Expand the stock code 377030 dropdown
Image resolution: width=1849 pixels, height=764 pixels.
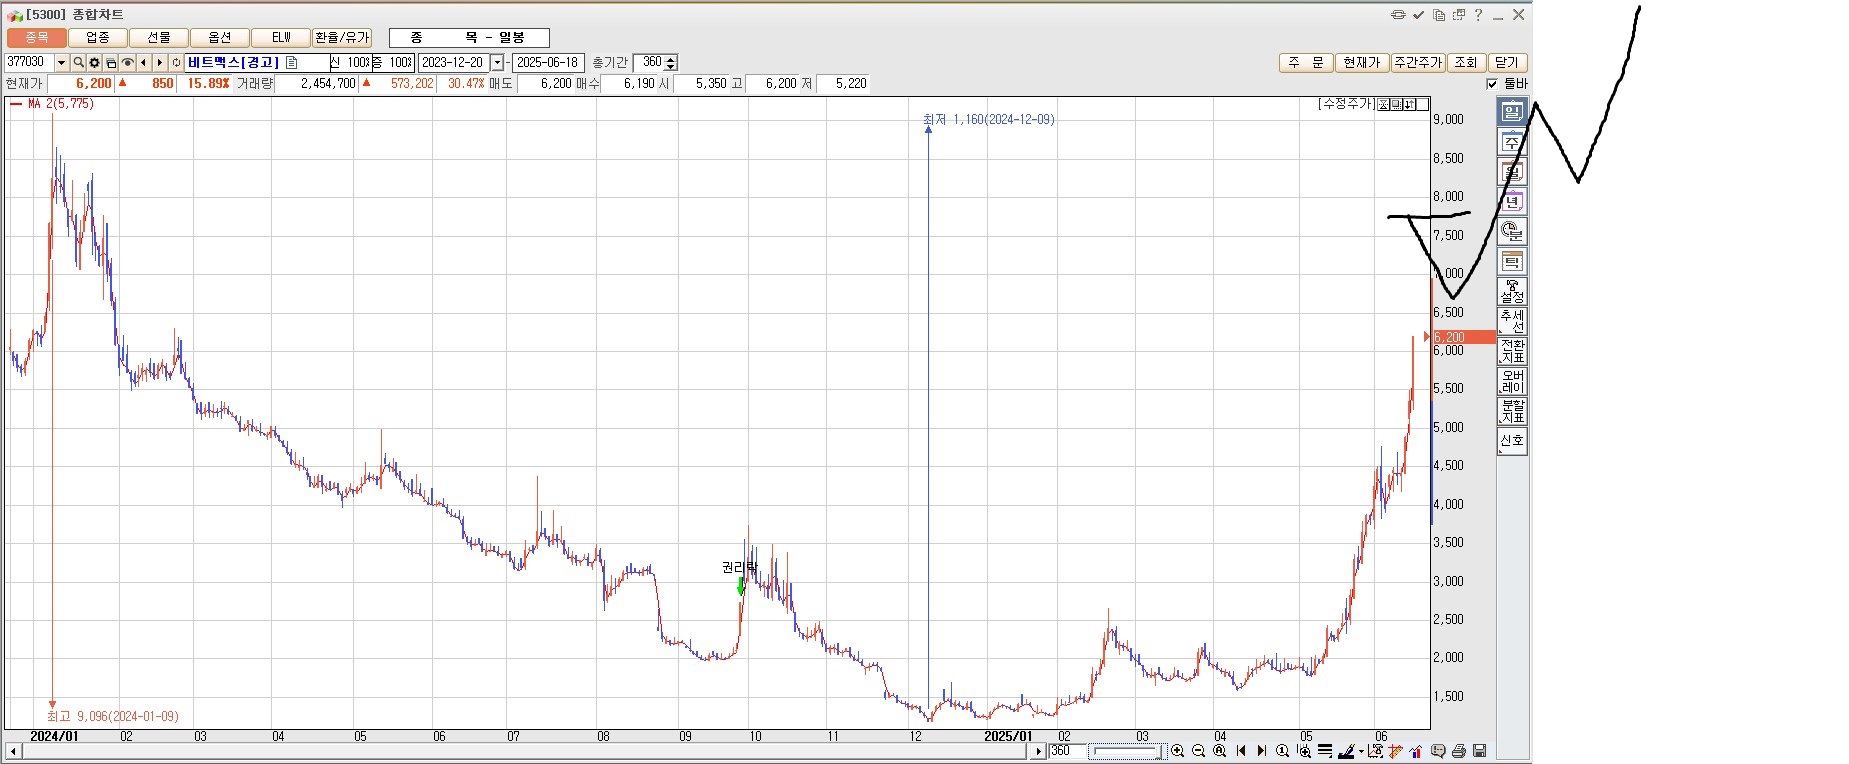[61, 63]
